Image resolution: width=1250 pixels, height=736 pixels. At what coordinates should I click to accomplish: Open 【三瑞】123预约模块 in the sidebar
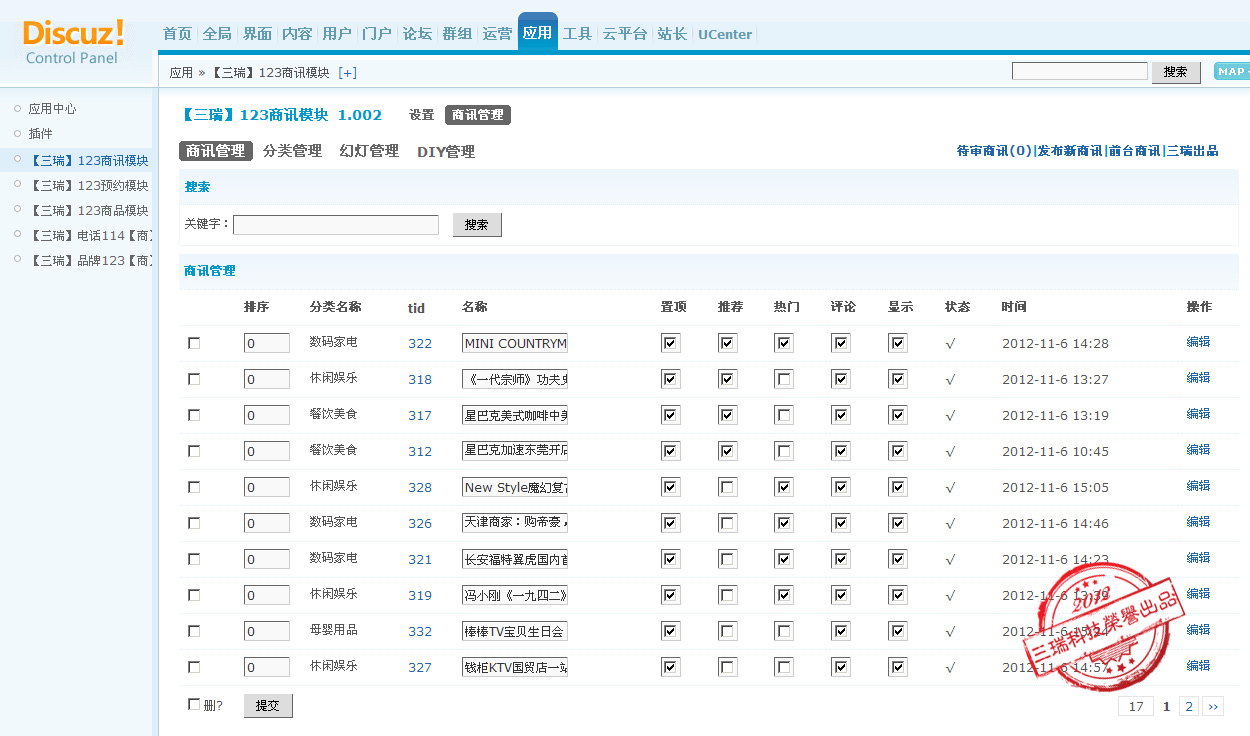tap(88, 185)
